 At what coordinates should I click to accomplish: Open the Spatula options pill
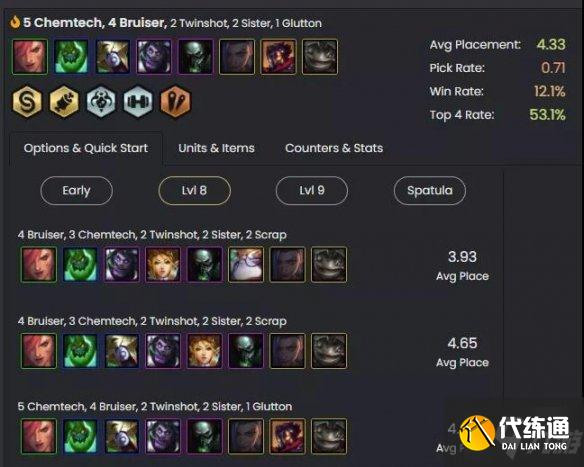pyautogui.click(x=430, y=191)
